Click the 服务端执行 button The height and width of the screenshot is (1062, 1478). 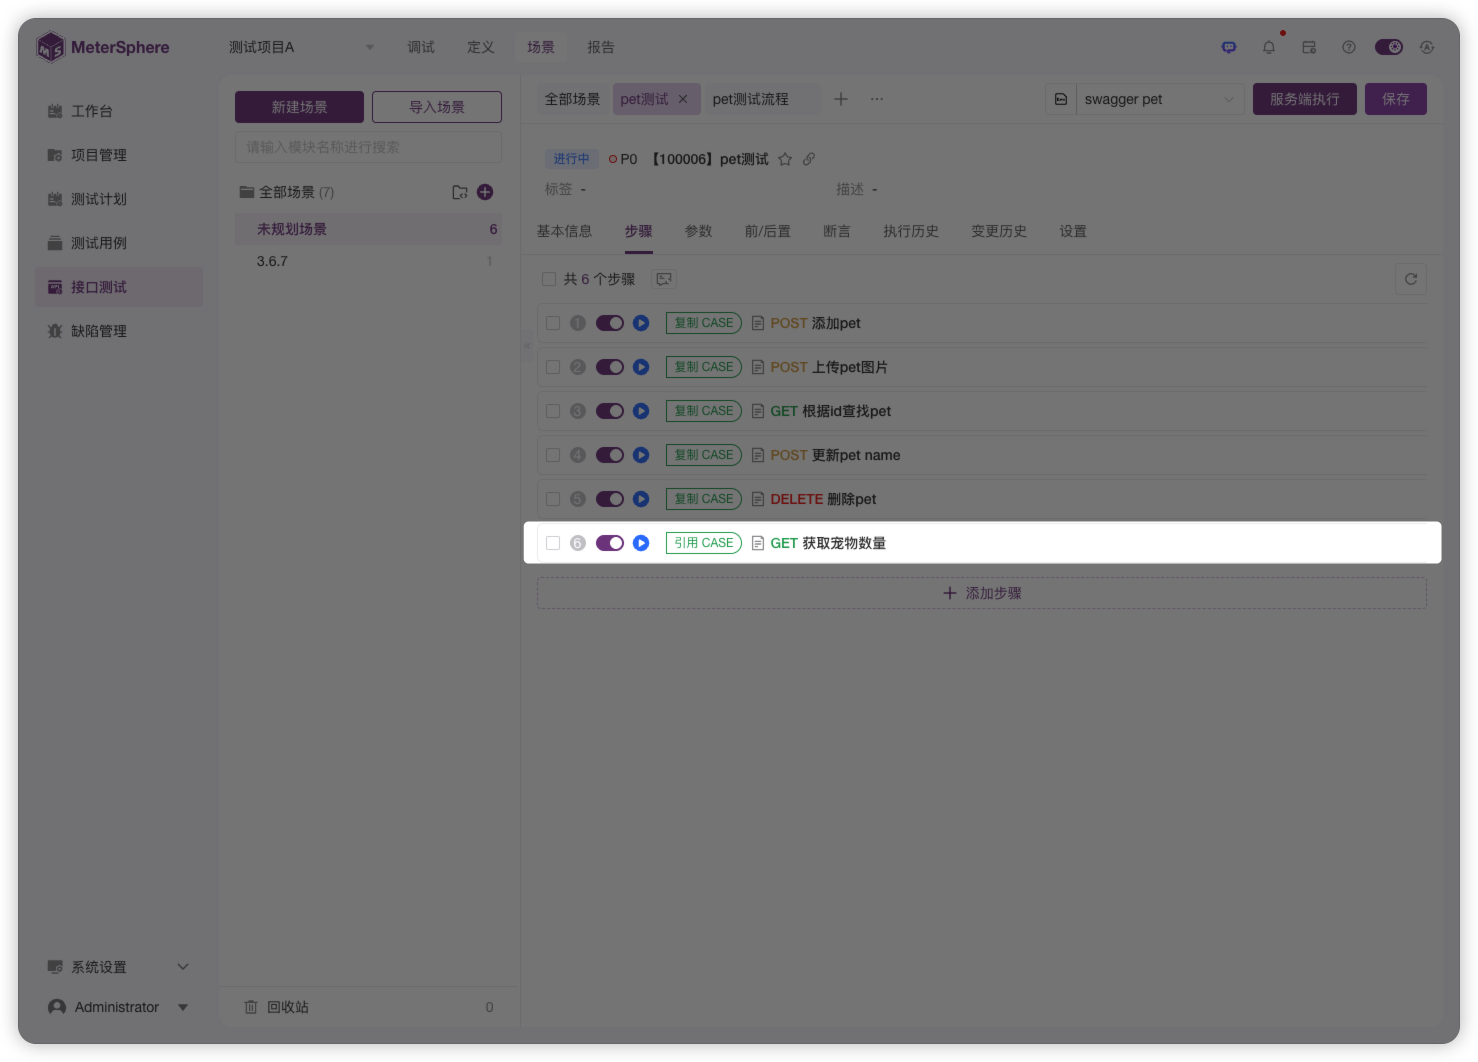(1304, 99)
